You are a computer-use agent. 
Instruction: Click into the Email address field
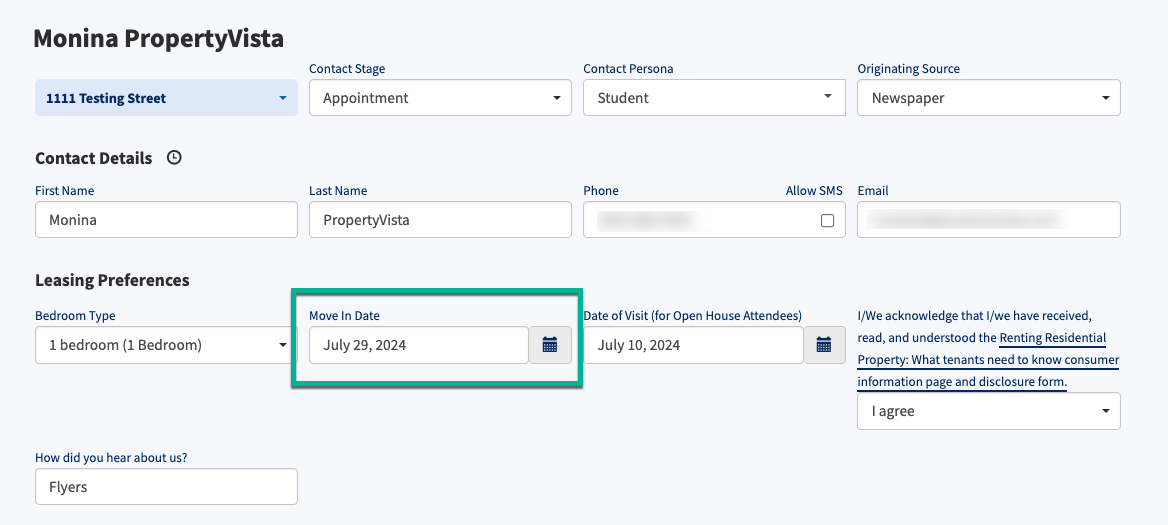point(988,220)
